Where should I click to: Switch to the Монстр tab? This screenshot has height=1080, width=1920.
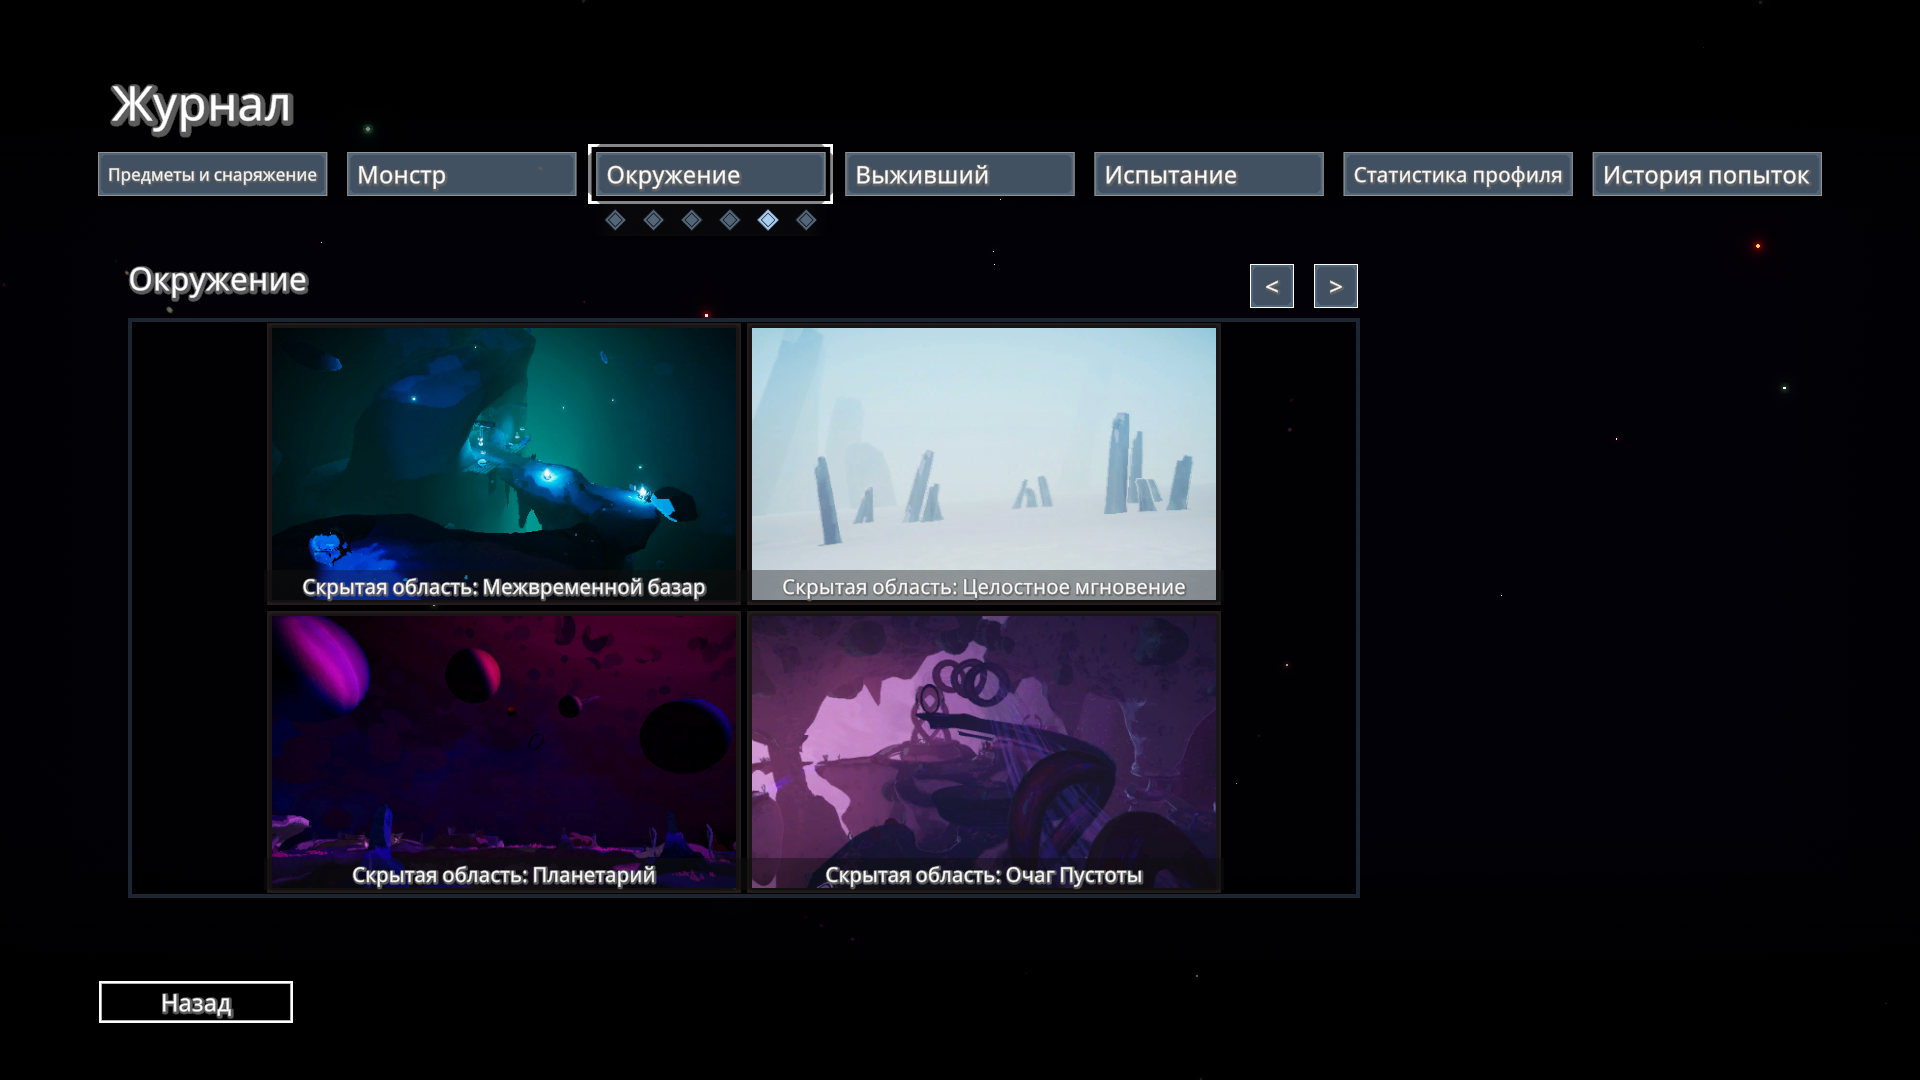461,175
